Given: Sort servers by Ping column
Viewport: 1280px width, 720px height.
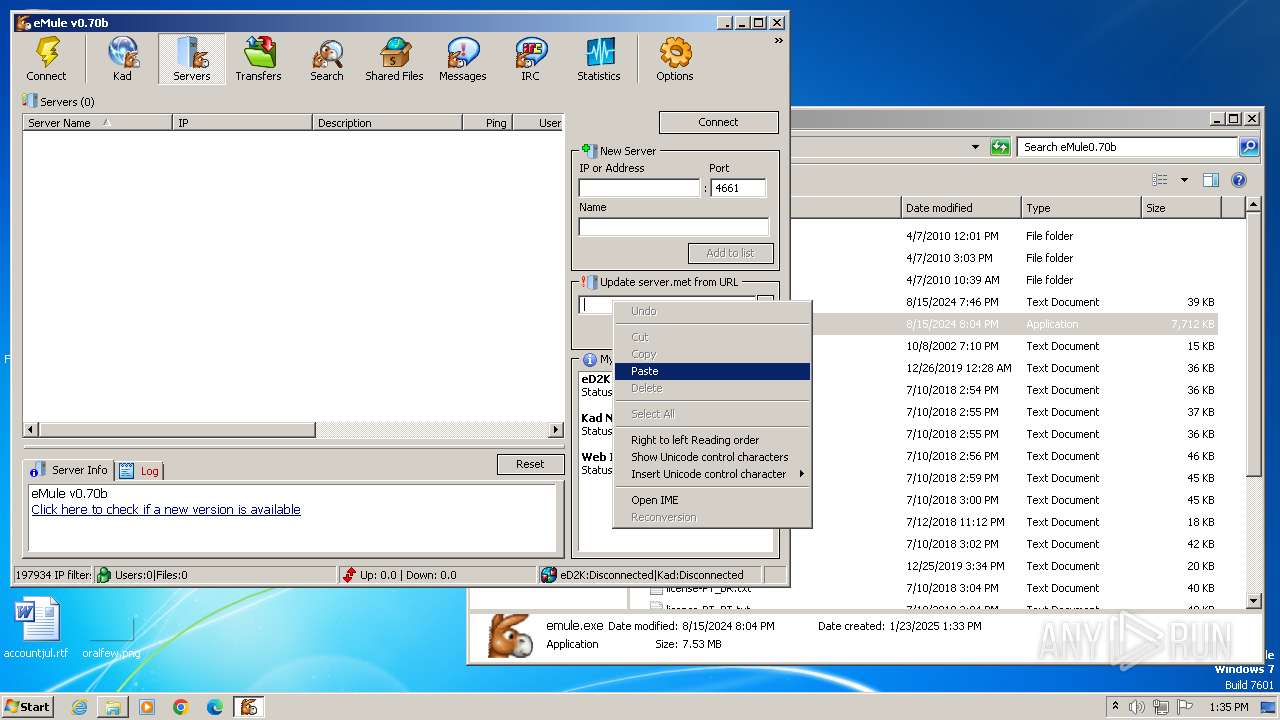Looking at the screenshot, I should pos(487,123).
